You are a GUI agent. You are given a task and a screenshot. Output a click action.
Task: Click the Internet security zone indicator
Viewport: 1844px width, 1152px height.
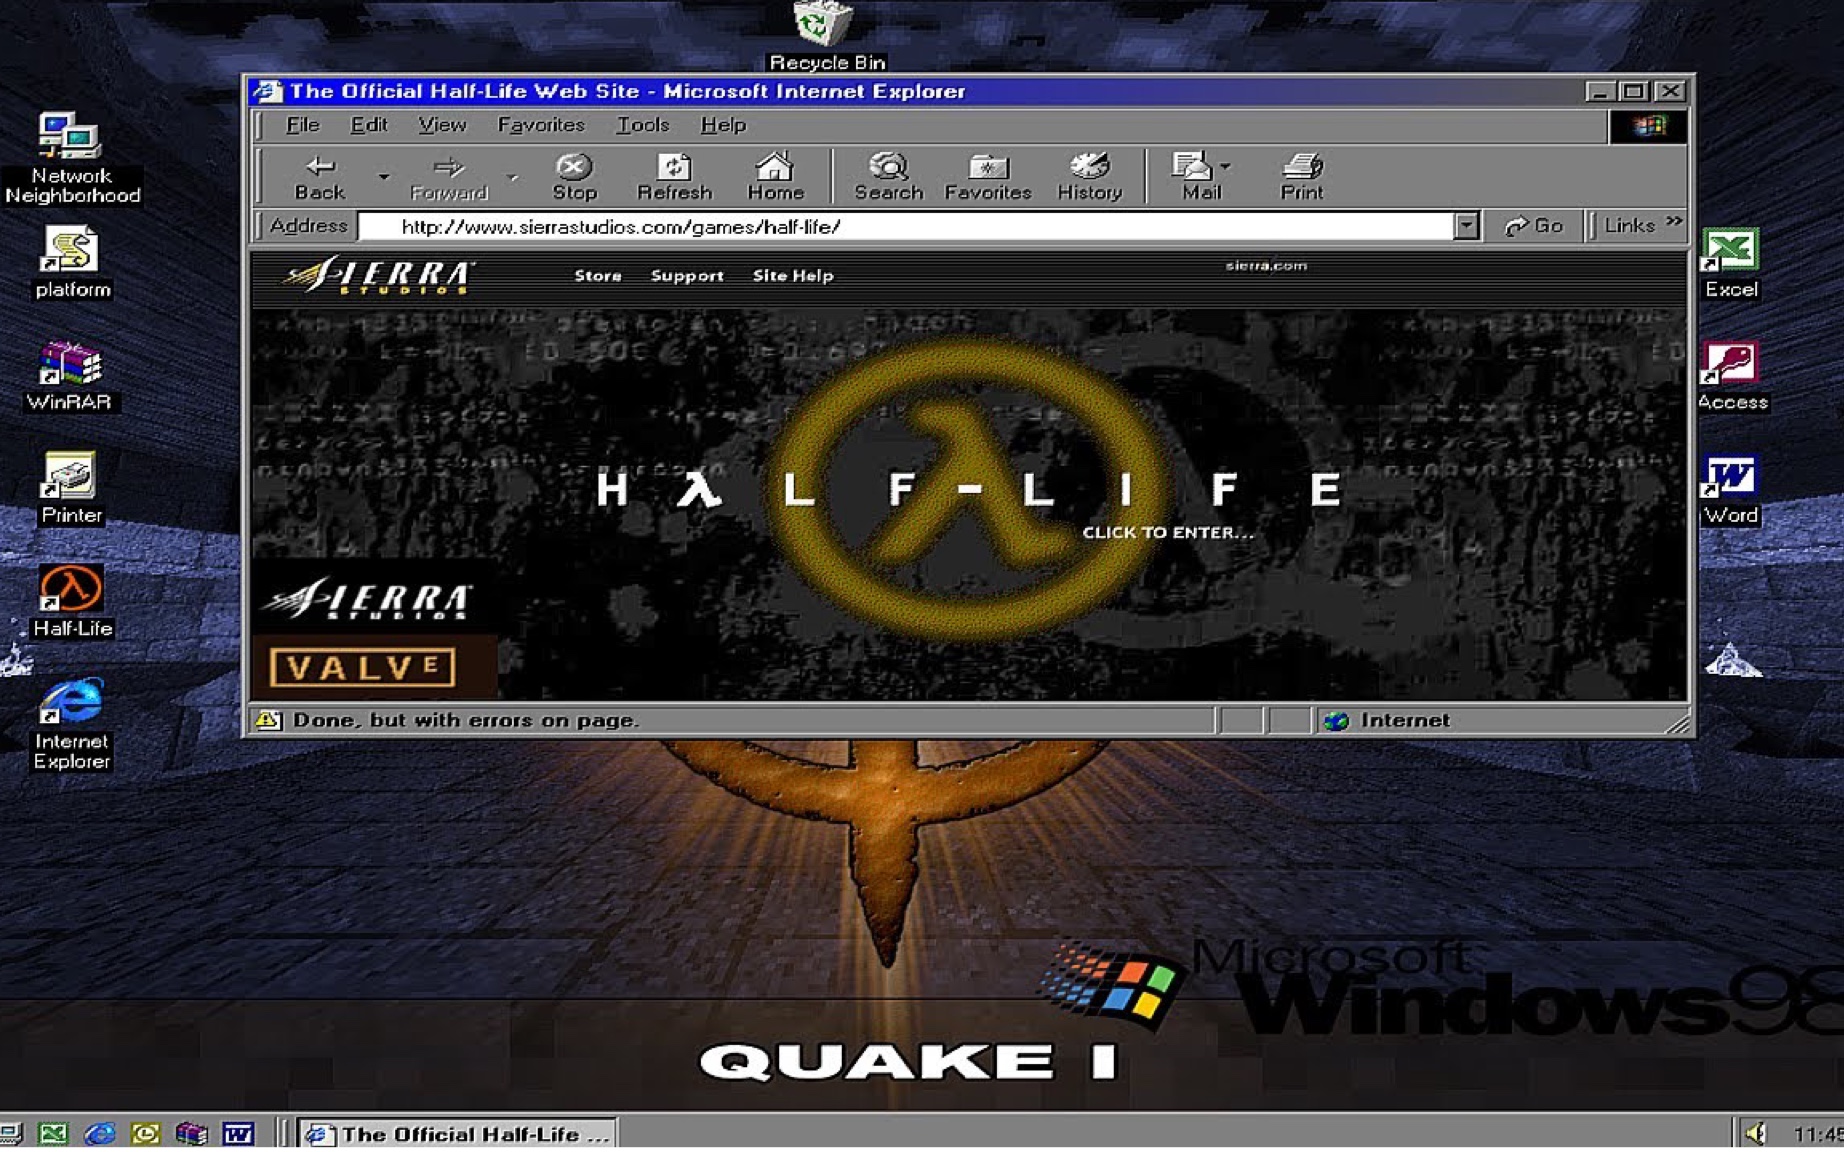[1386, 720]
